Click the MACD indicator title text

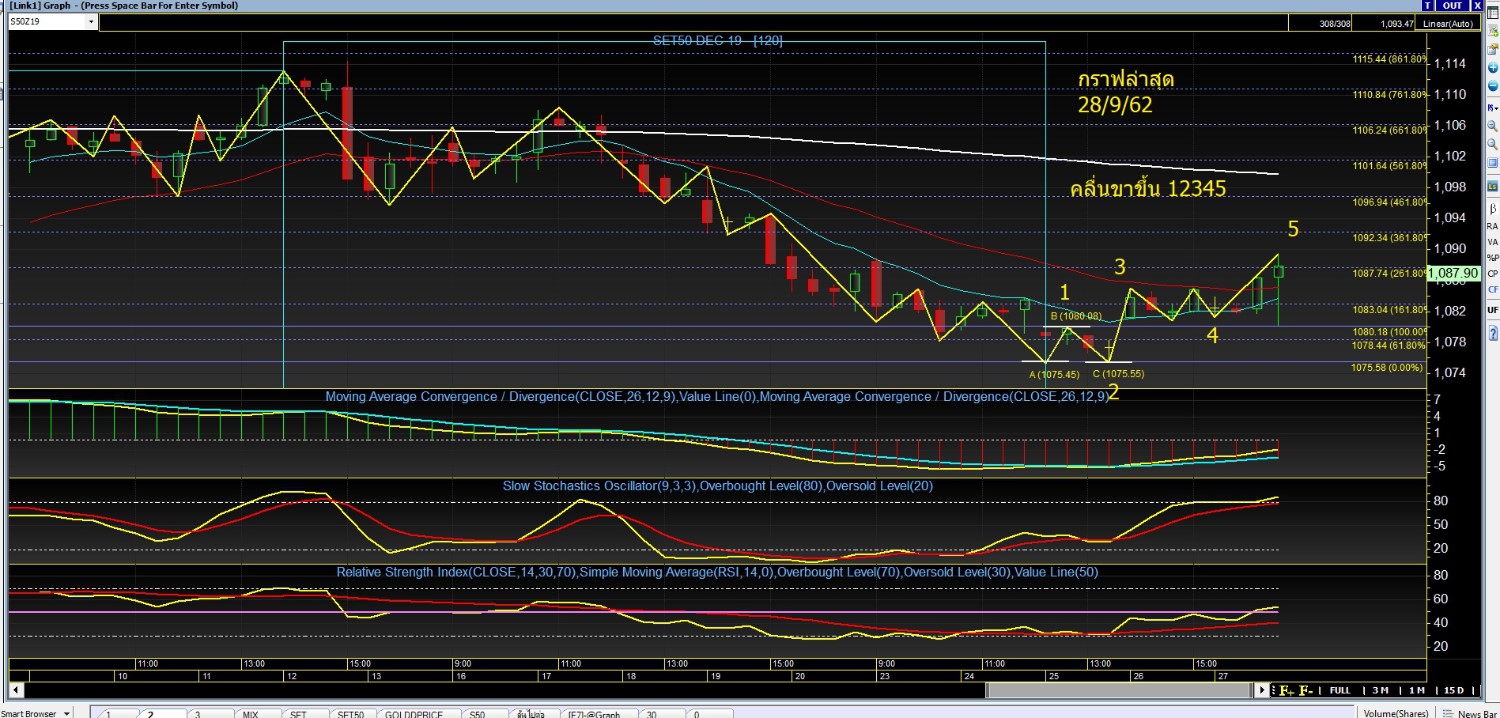(717, 396)
